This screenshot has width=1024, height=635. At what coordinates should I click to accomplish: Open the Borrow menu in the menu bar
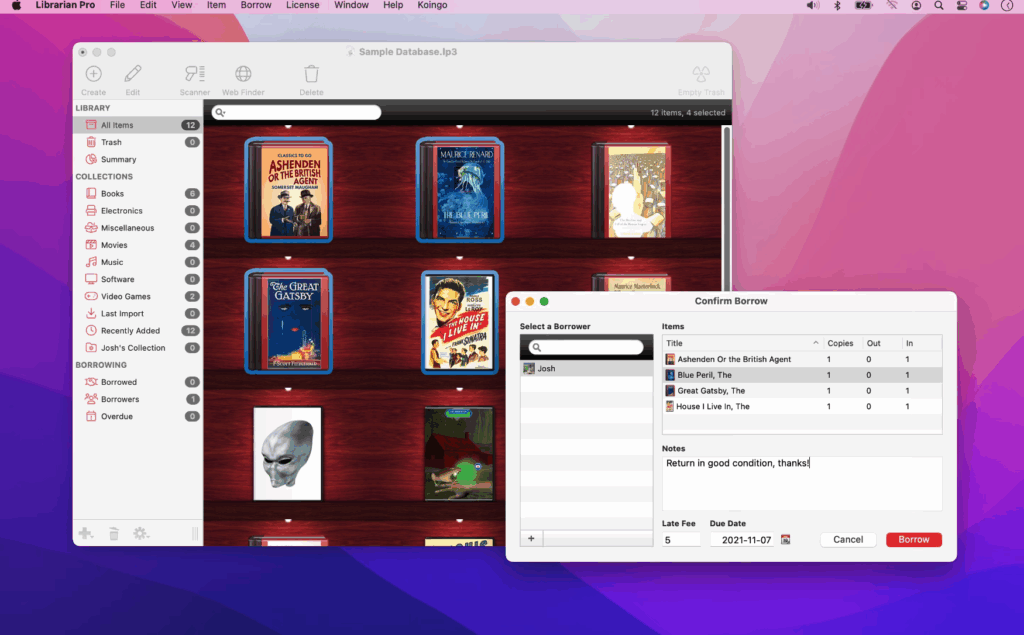[256, 5]
